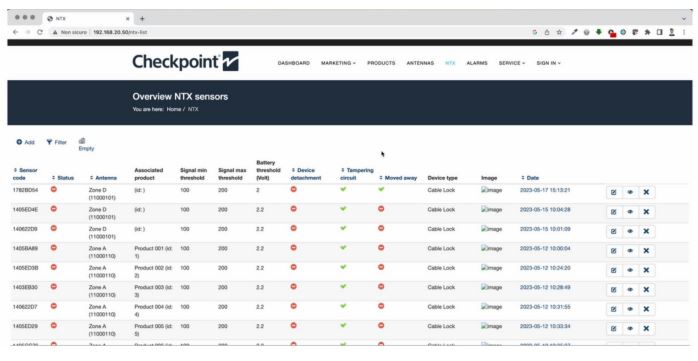Edit sensor 1782BD54 with pencil icon

[x=614, y=192]
